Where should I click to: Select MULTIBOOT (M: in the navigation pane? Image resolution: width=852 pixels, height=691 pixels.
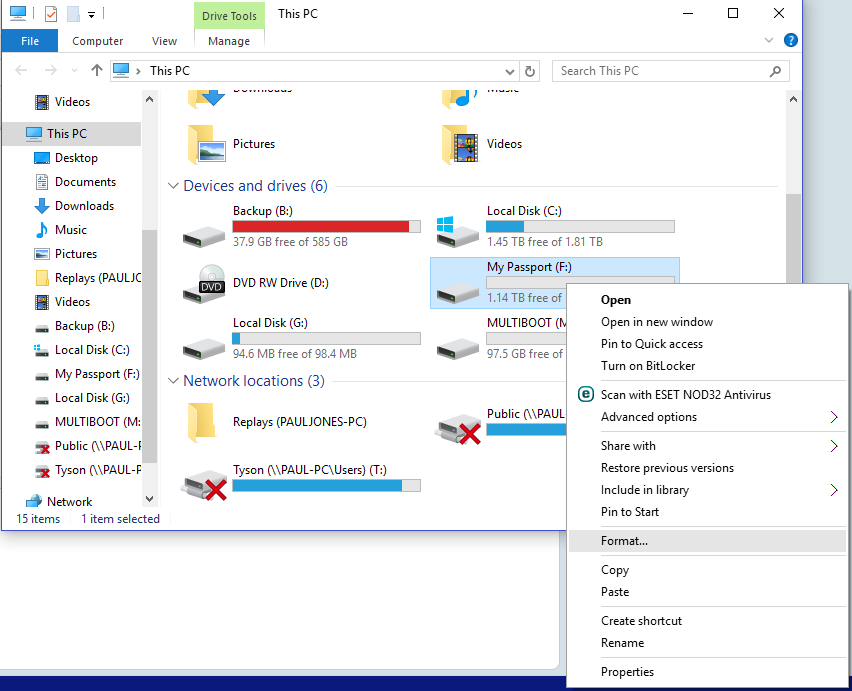97,422
